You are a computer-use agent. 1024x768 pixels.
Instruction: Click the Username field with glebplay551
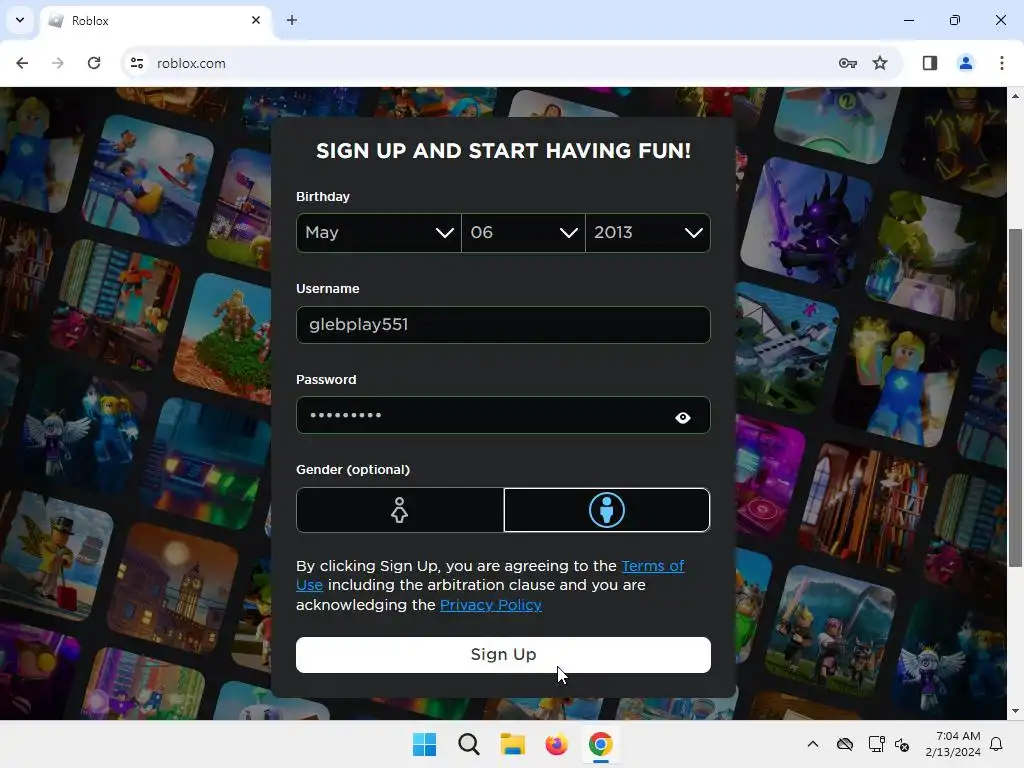click(x=503, y=325)
